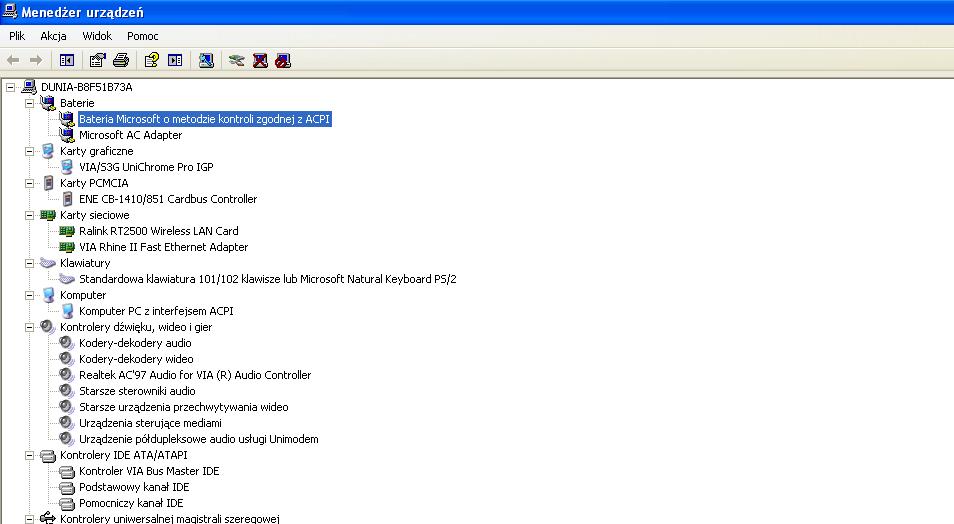Image resolution: width=954 pixels, height=524 pixels.
Task: Collapse the Komputer branch
Action: click(x=29, y=295)
